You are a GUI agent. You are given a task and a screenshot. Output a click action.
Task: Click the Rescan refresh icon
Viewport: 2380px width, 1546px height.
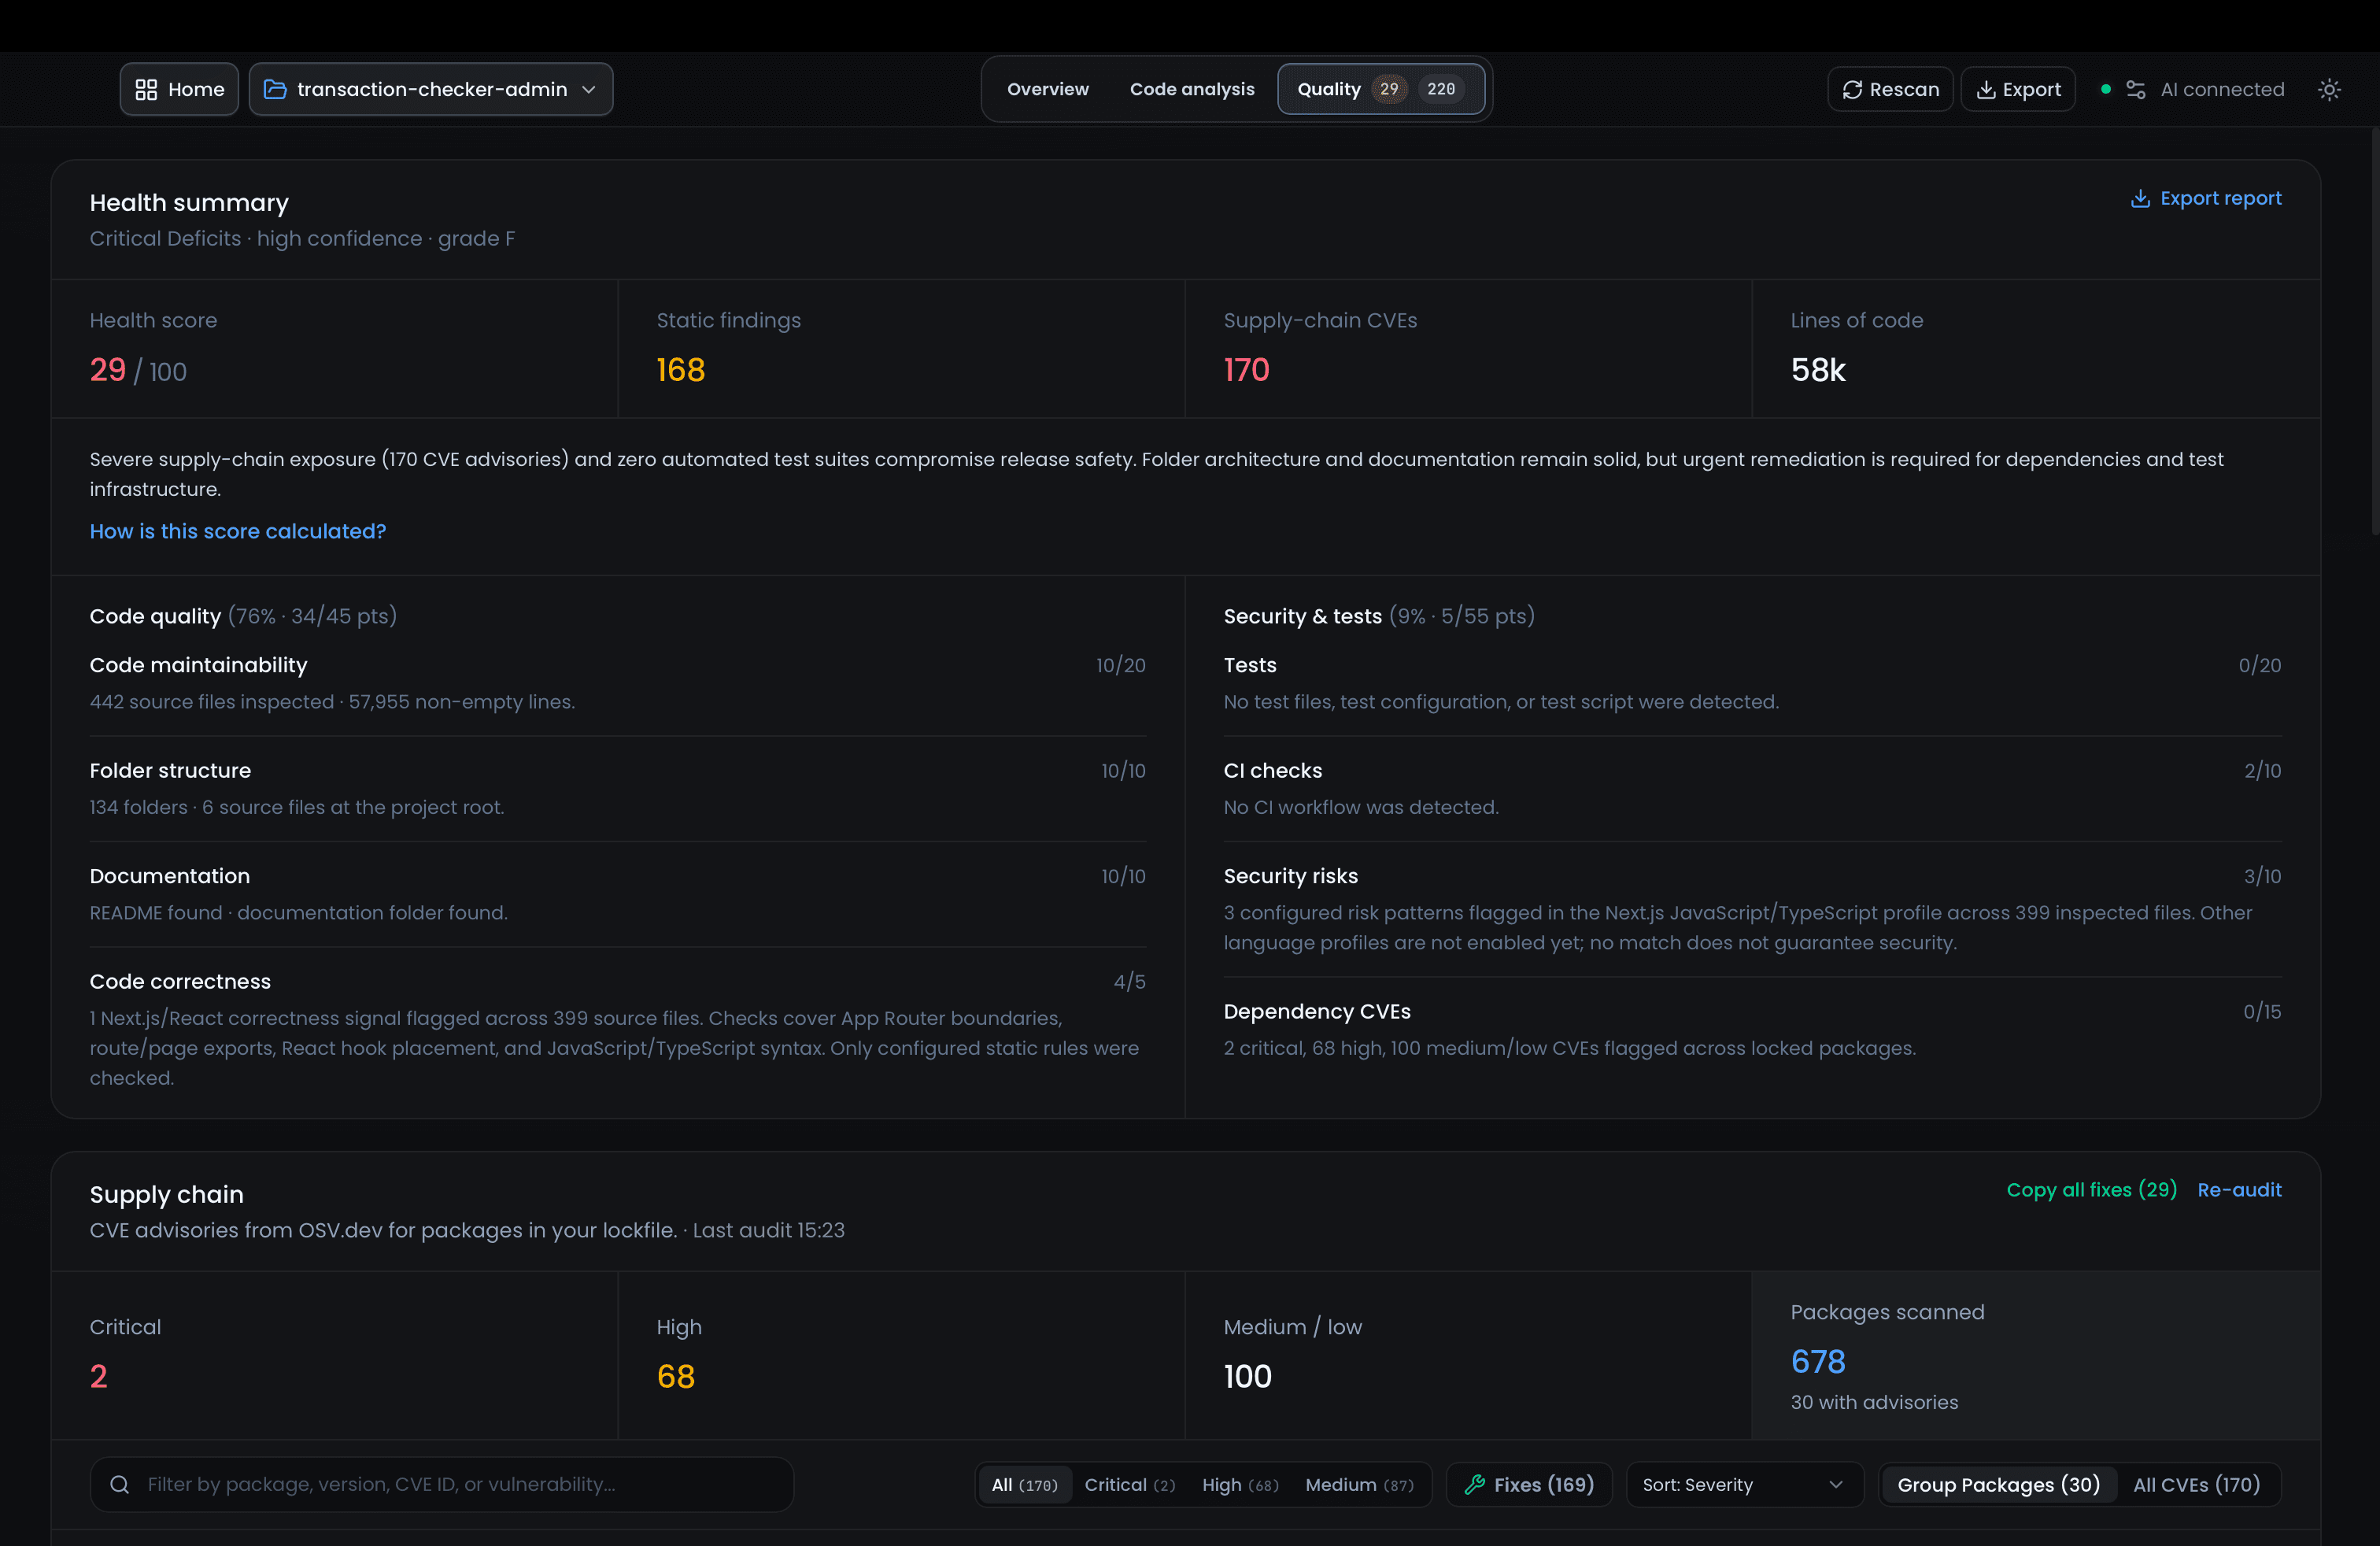(x=1852, y=89)
